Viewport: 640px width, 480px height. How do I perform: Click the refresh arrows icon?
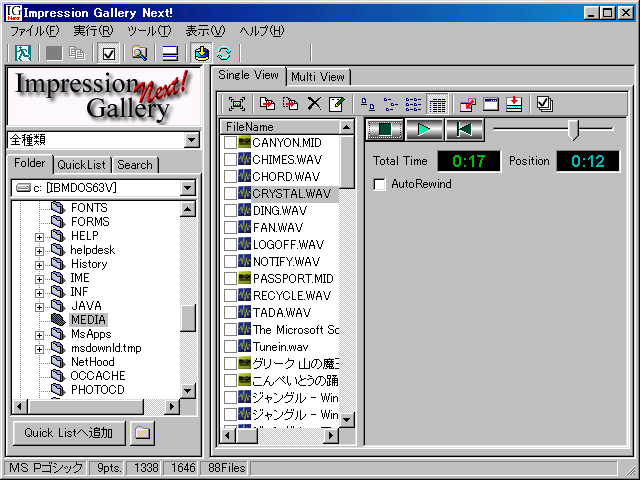click(224, 53)
